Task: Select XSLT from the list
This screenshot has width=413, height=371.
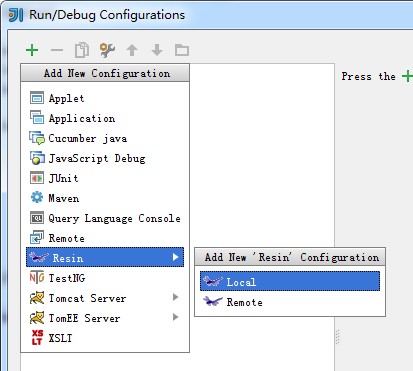Action: pos(105,337)
